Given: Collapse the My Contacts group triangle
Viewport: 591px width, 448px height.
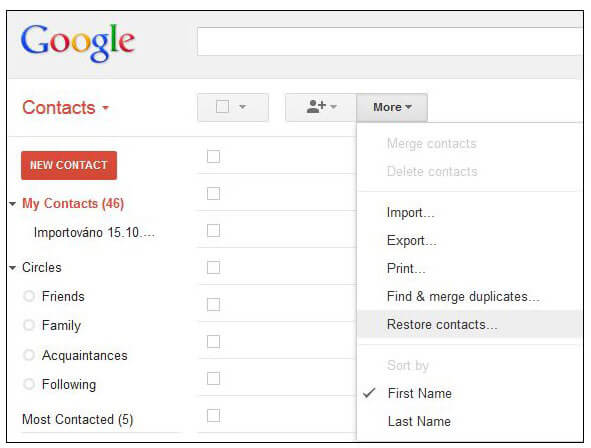Looking at the screenshot, I should click(12, 204).
